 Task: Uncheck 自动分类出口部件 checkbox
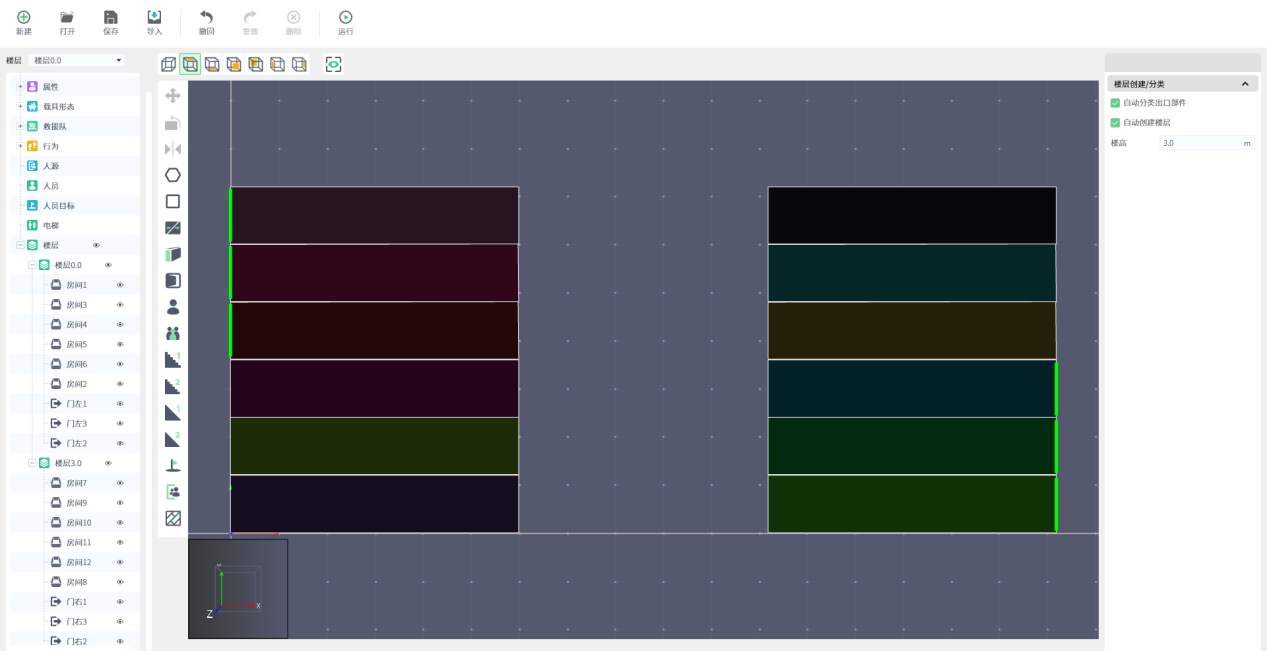click(x=1116, y=103)
